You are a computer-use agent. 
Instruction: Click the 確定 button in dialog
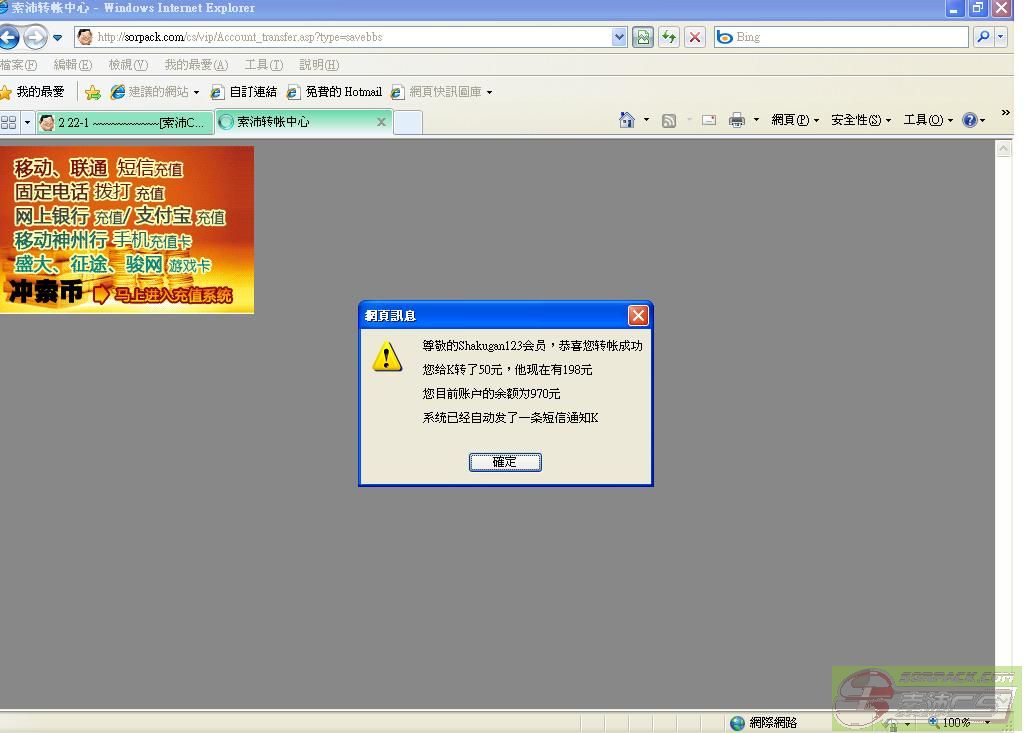505,462
